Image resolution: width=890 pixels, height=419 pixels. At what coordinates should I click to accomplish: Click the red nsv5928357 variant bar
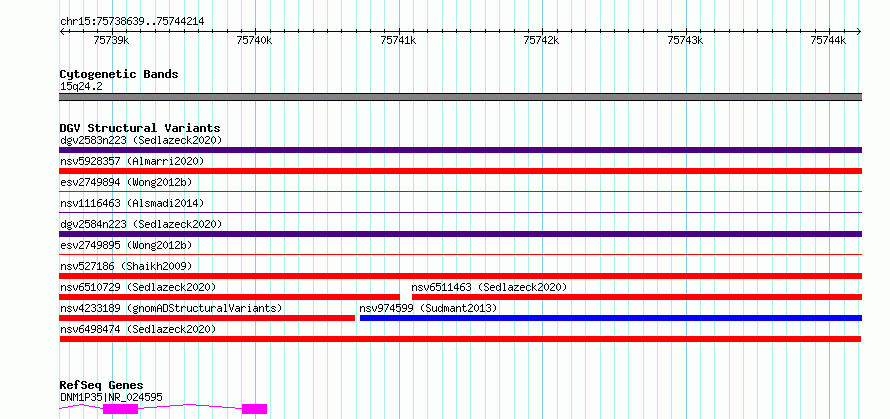point(461,171)
